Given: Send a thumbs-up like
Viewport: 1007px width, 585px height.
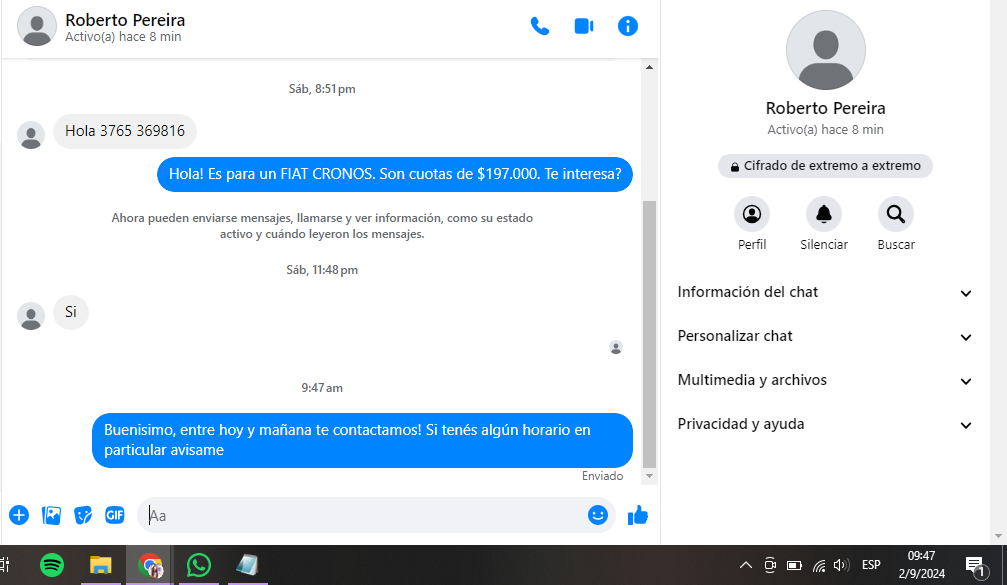Looking at the screenshot, I should pyautogui.click(x=638, y=515).
